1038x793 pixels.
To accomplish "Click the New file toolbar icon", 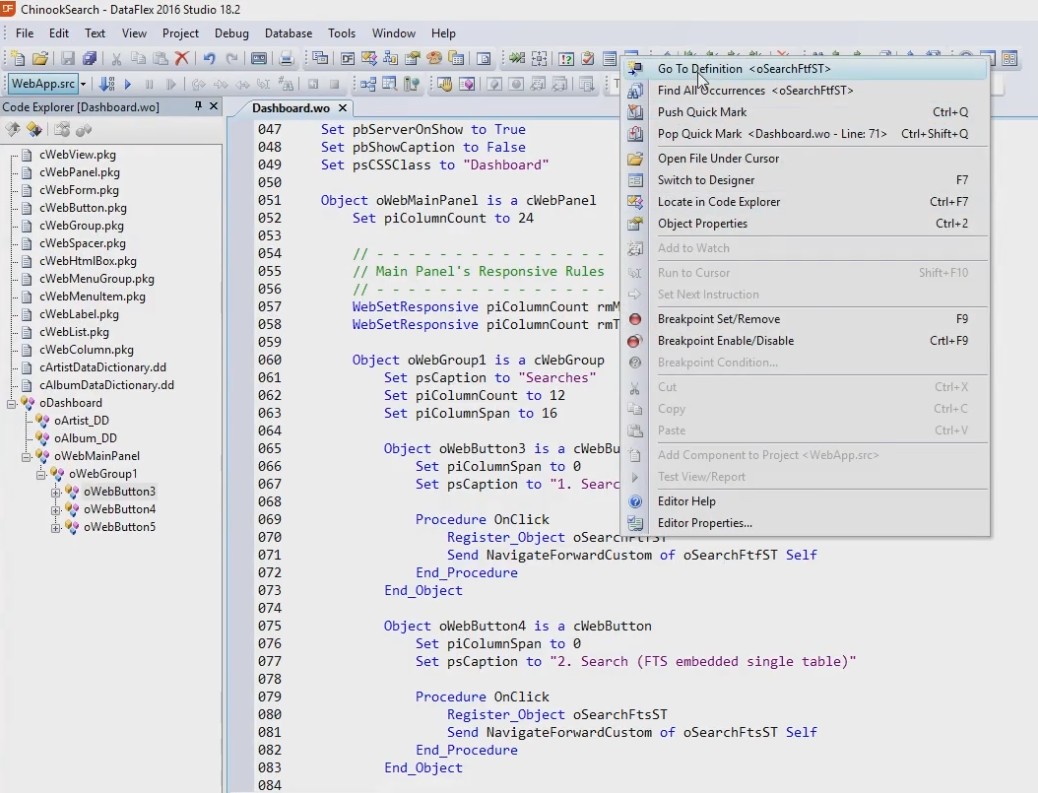I will (x=17, y=59).
